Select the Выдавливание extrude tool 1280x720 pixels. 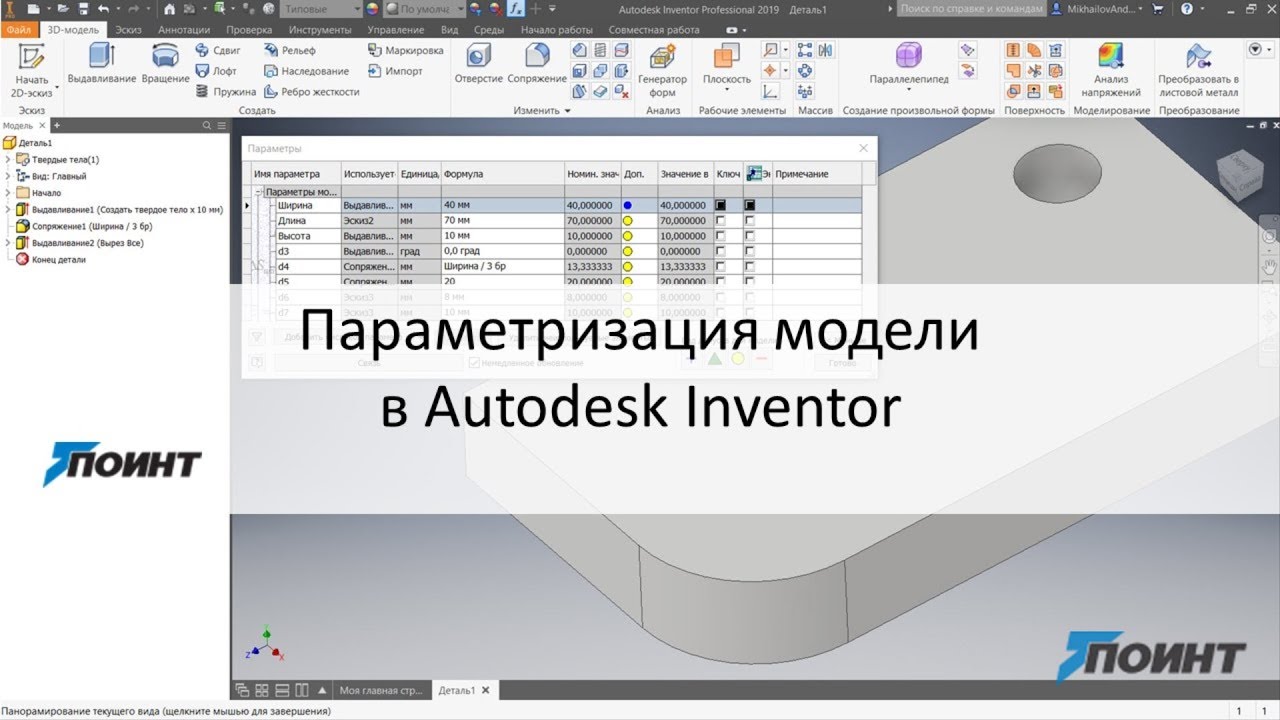click(102, 64)
